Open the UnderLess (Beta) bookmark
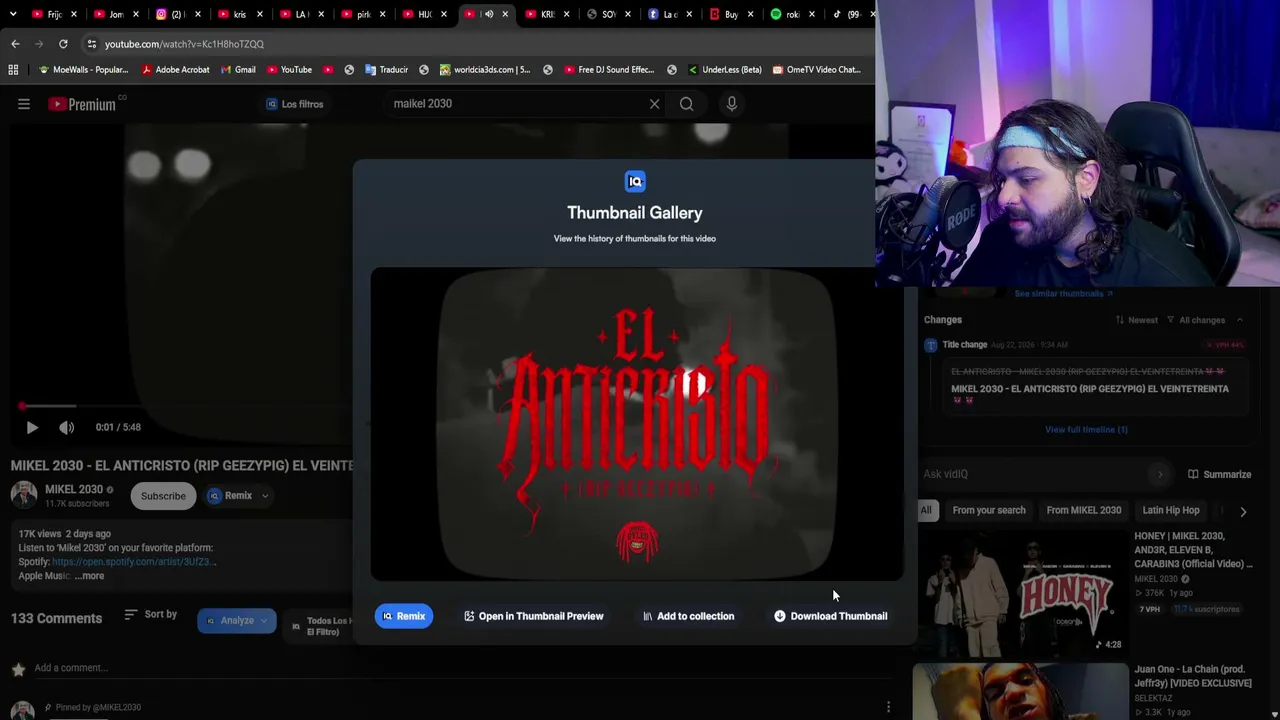This screenshot has height=720, width=1280. [724, 70]
